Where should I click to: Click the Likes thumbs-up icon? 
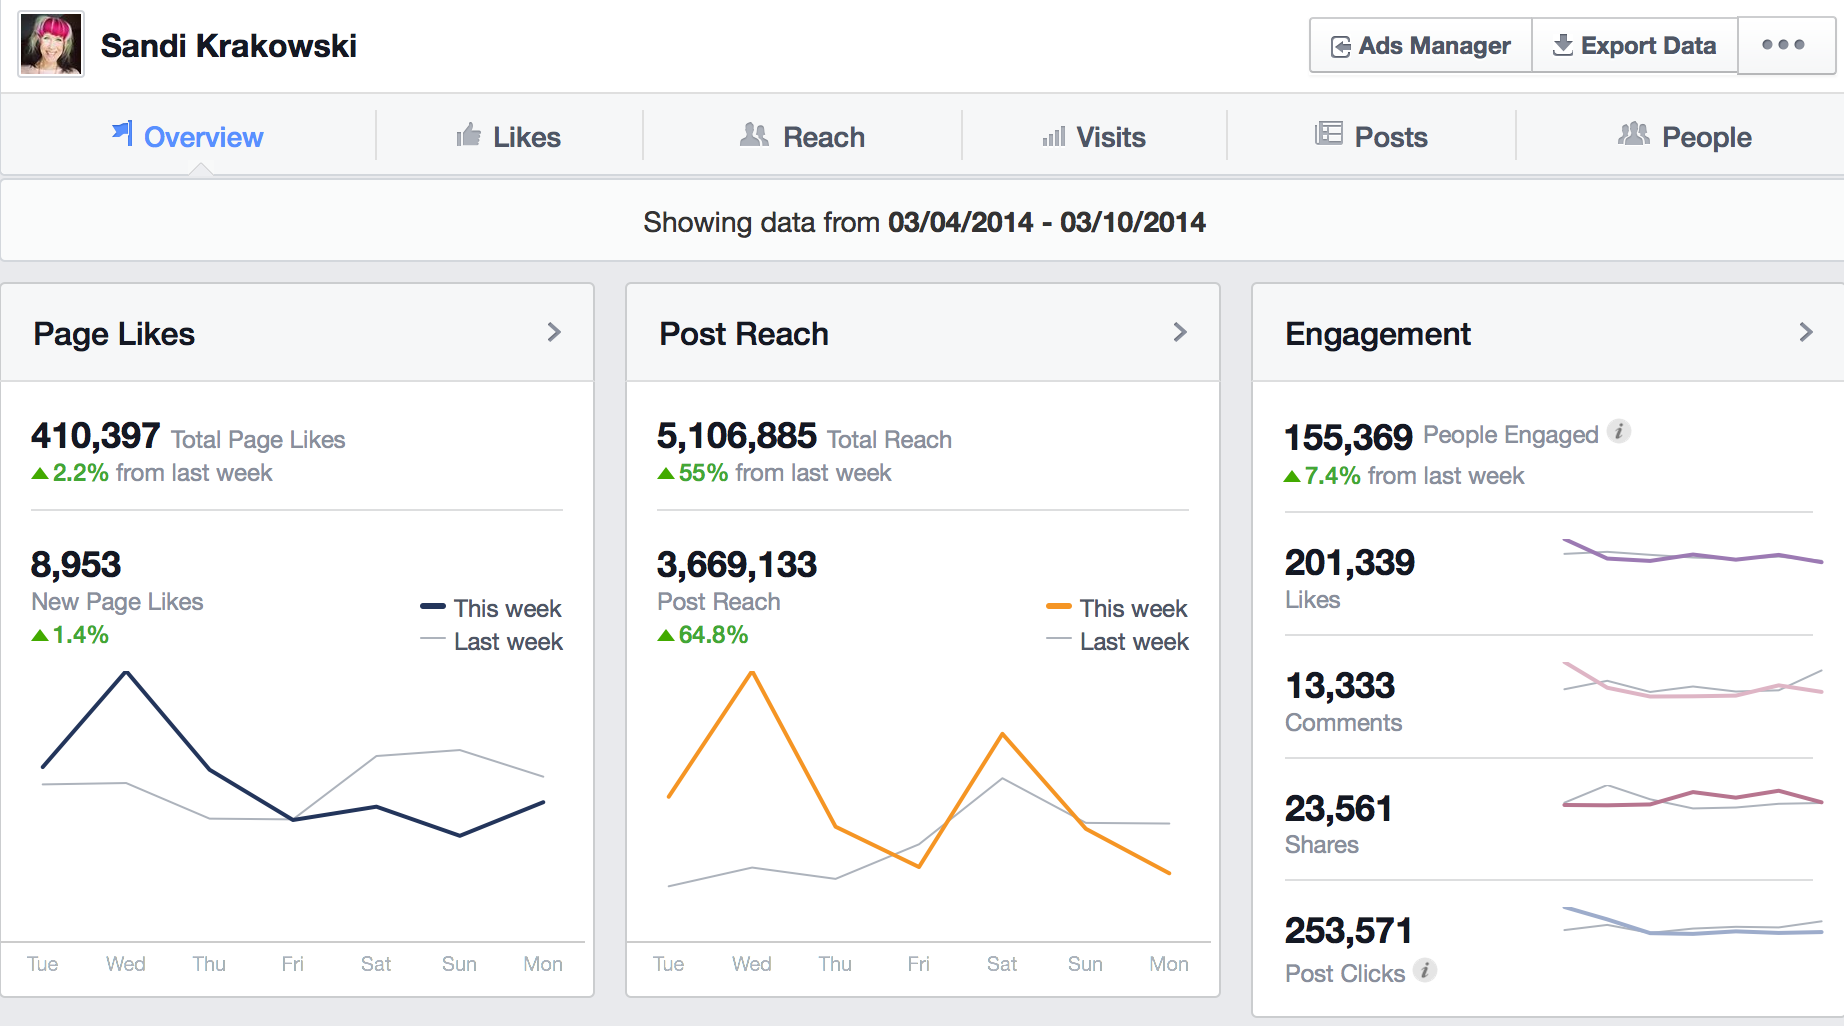click(x=468, y=135)
